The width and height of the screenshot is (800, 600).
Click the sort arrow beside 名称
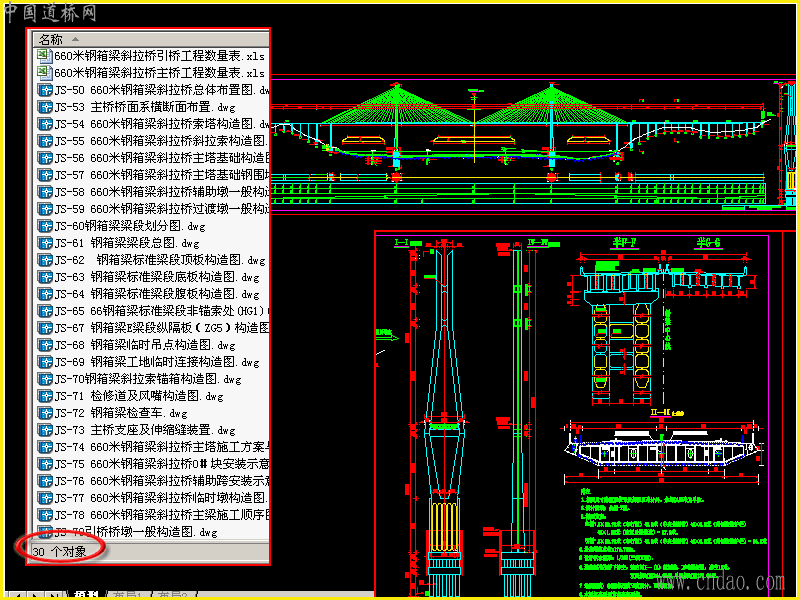[x=75, y=39]
